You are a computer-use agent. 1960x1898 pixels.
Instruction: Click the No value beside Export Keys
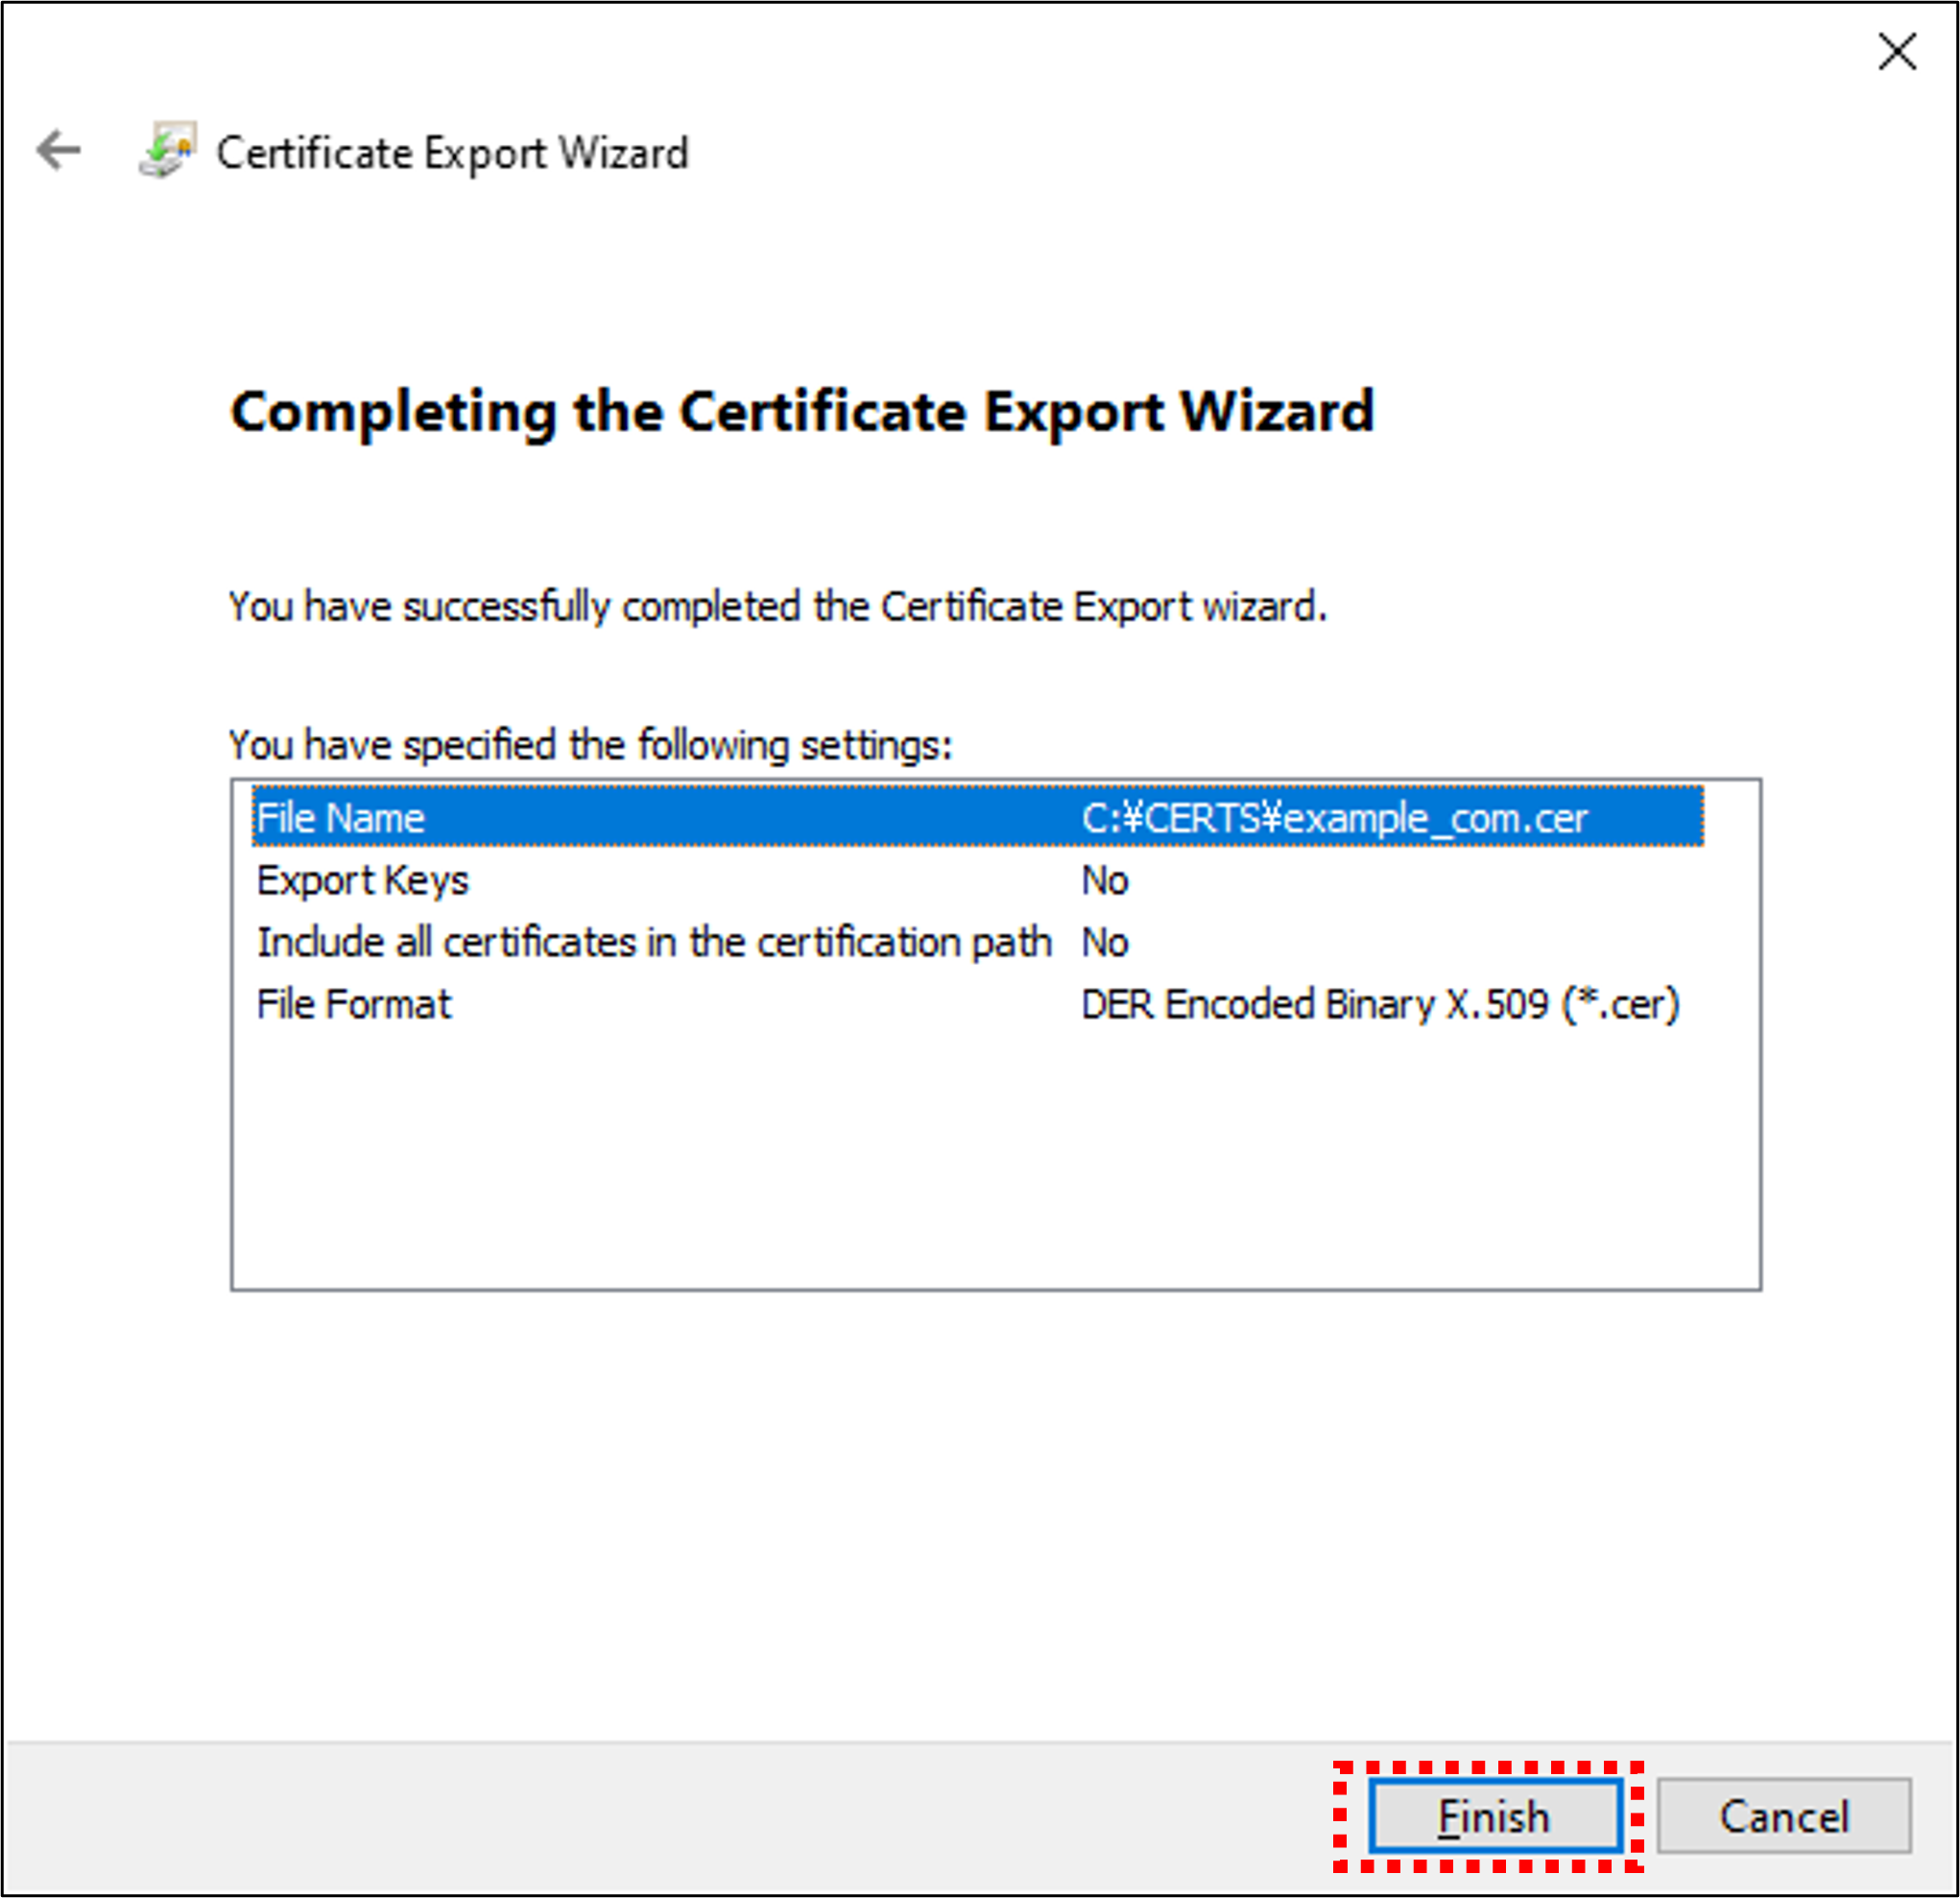coord(1104,881)
